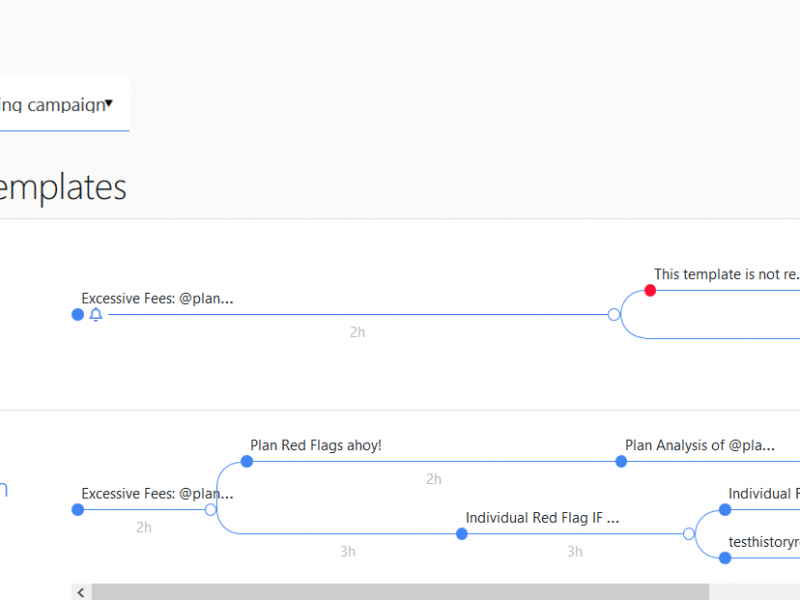800x600 pixels.
Task: Click the 'Plan Analysis of @pla...' label
Action: point(700,445)
